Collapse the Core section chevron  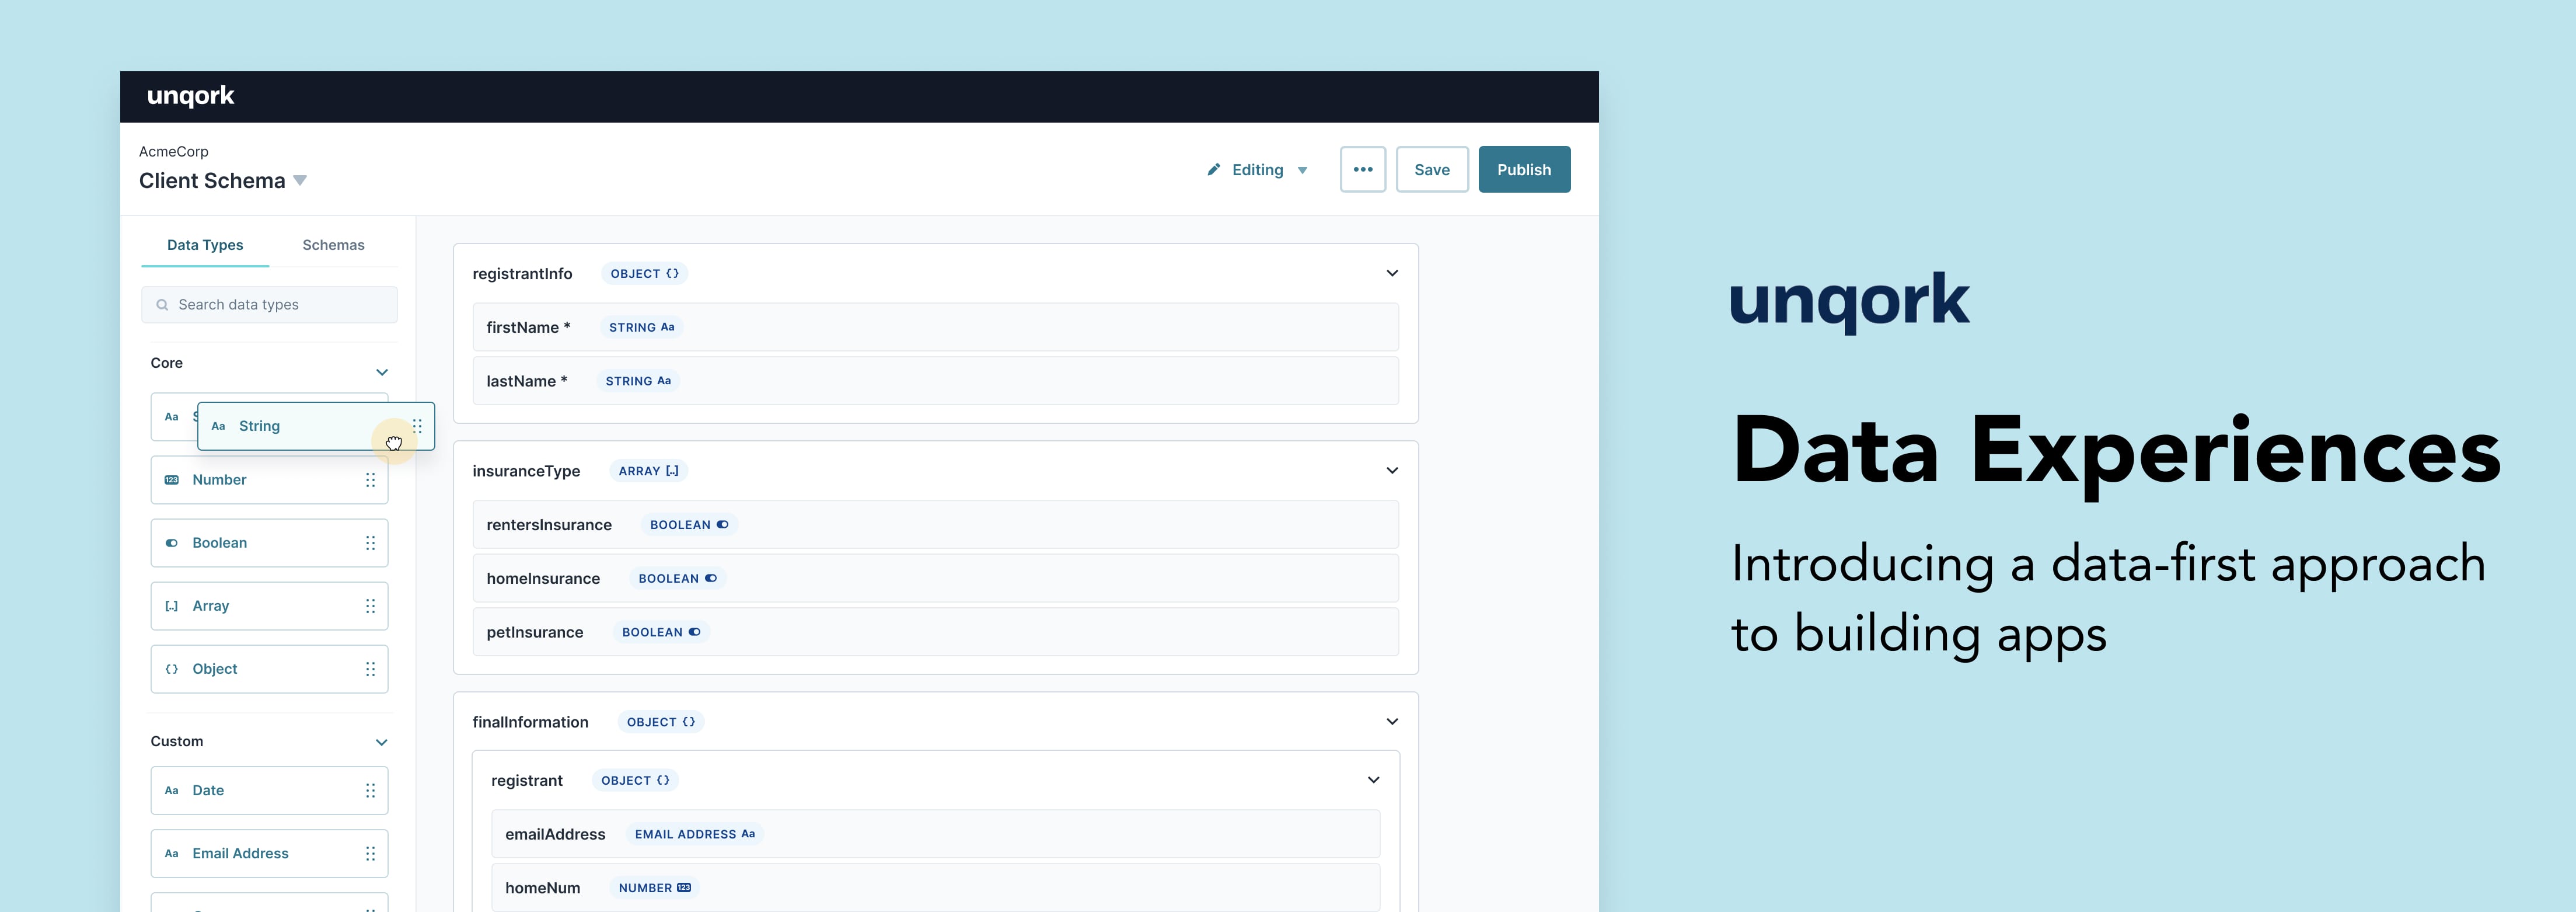[381, 372]
